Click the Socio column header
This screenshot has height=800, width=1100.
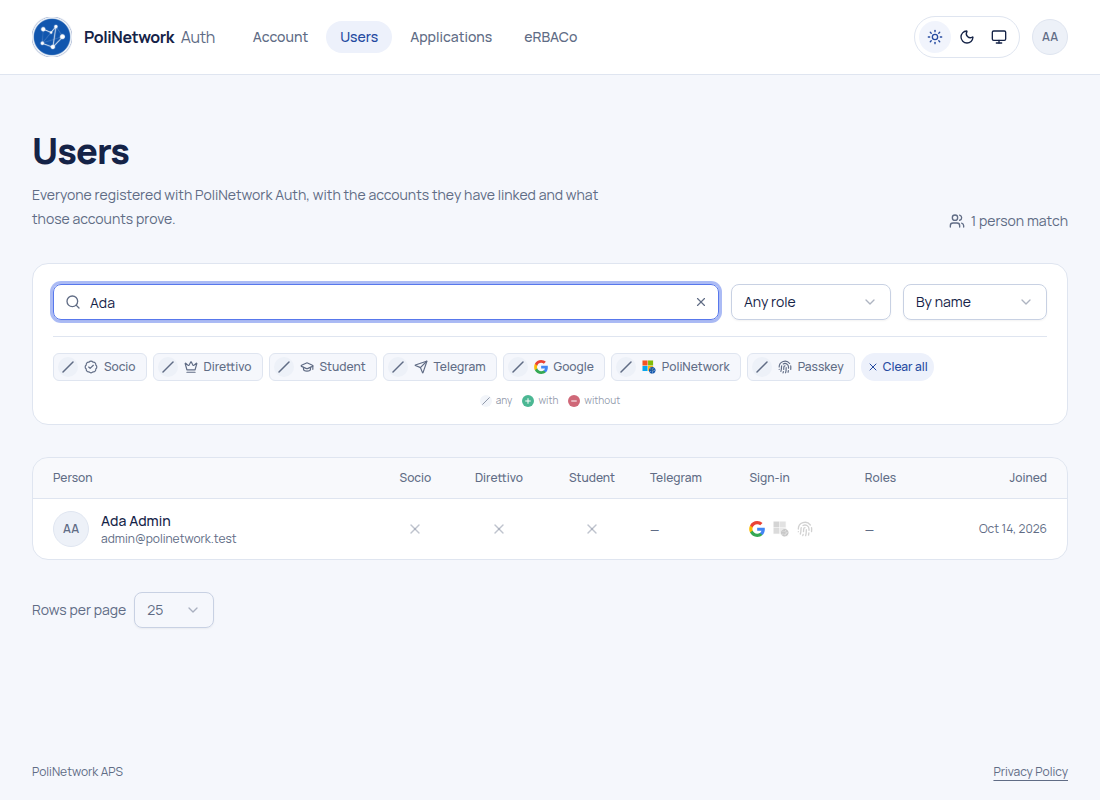(x=415, y=478)
